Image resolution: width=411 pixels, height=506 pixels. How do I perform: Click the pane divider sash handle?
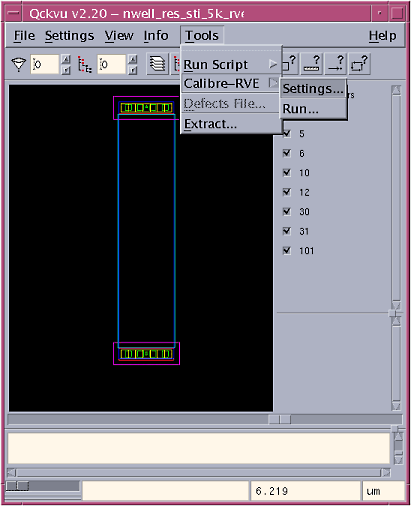(393, 313)
